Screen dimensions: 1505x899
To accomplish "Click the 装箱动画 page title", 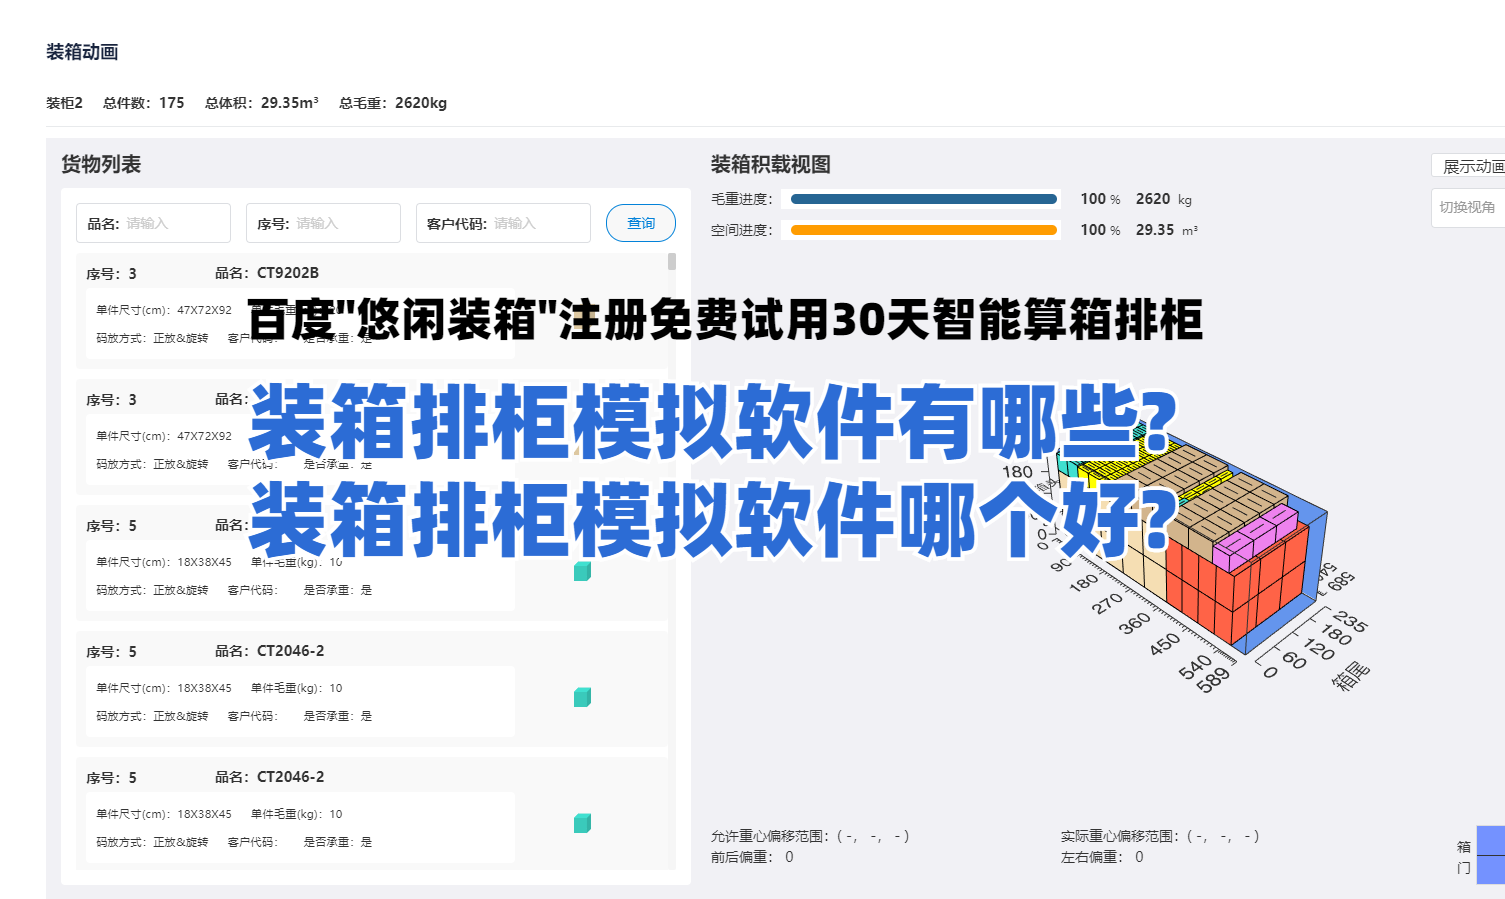I will 82,52.
